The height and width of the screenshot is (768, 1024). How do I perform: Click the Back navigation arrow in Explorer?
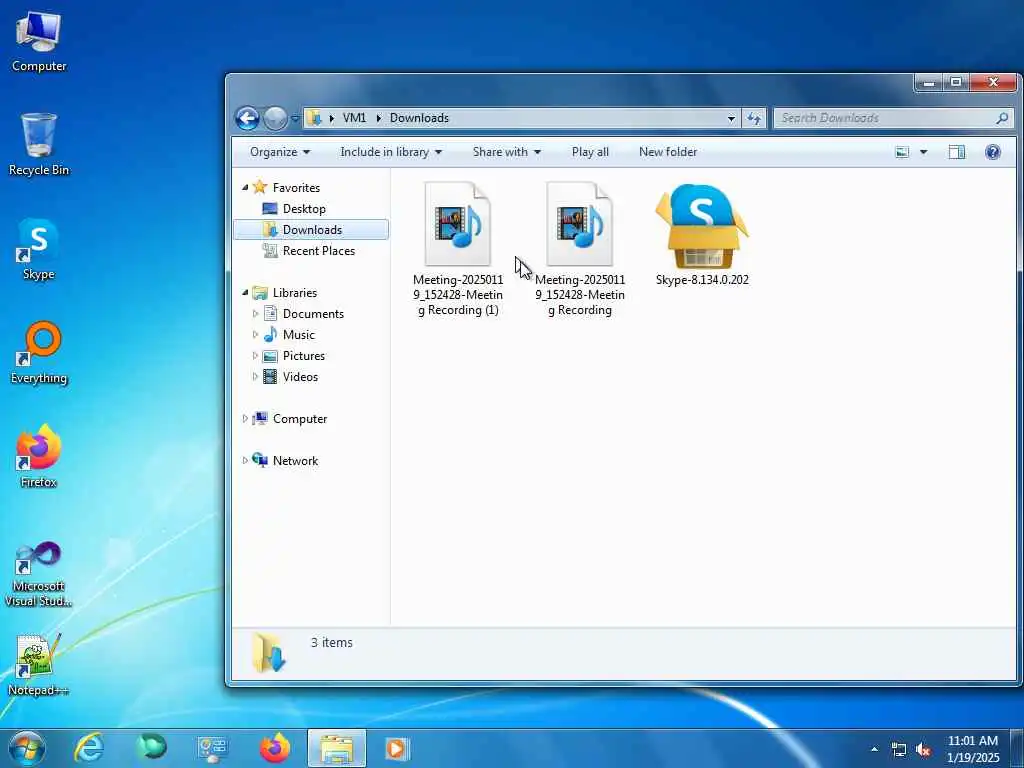coord(247,118)
